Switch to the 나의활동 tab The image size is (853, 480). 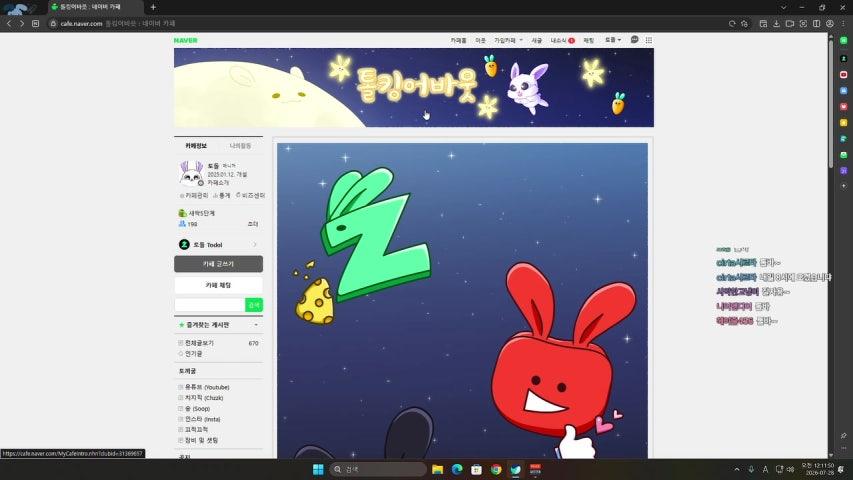[240, 146]
